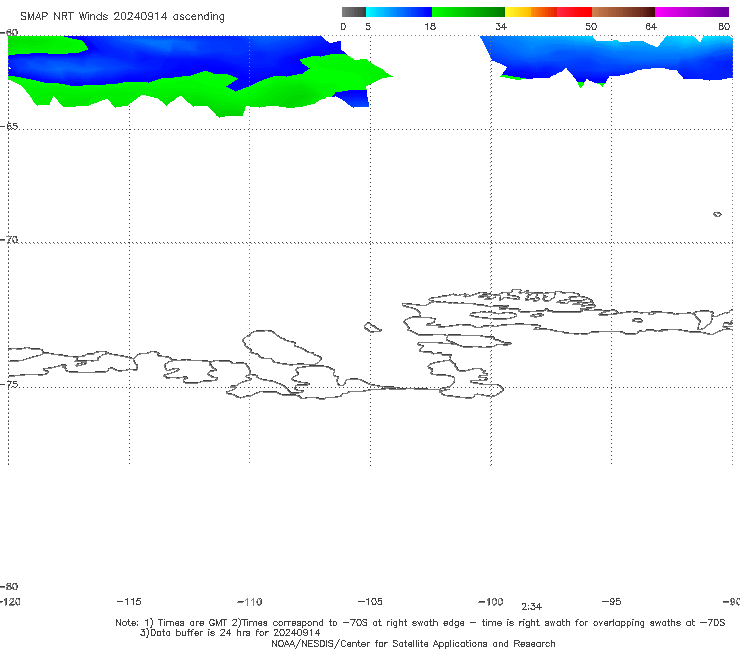Click the green segment of the color bar
This screenshot has width=740, height=650.
(468, 12)
